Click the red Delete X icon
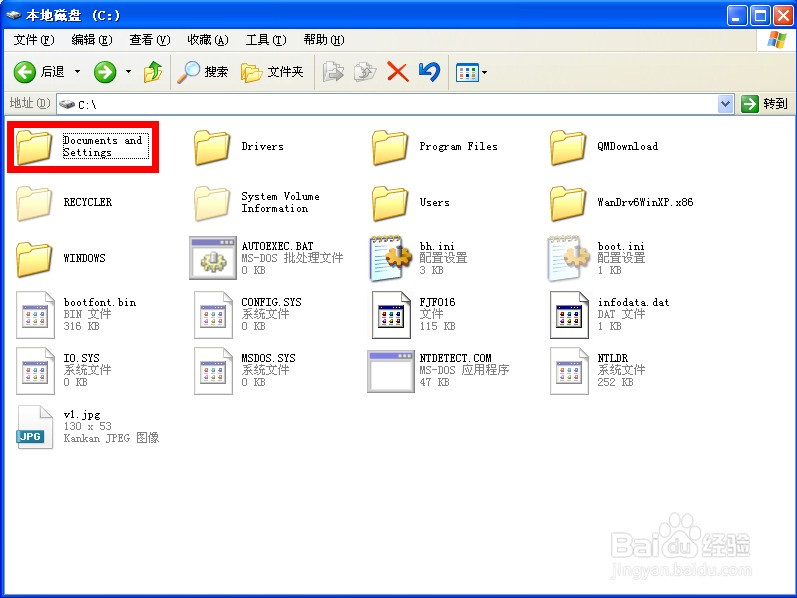This screenshot has height=598, width=797. tap(397, 72)
